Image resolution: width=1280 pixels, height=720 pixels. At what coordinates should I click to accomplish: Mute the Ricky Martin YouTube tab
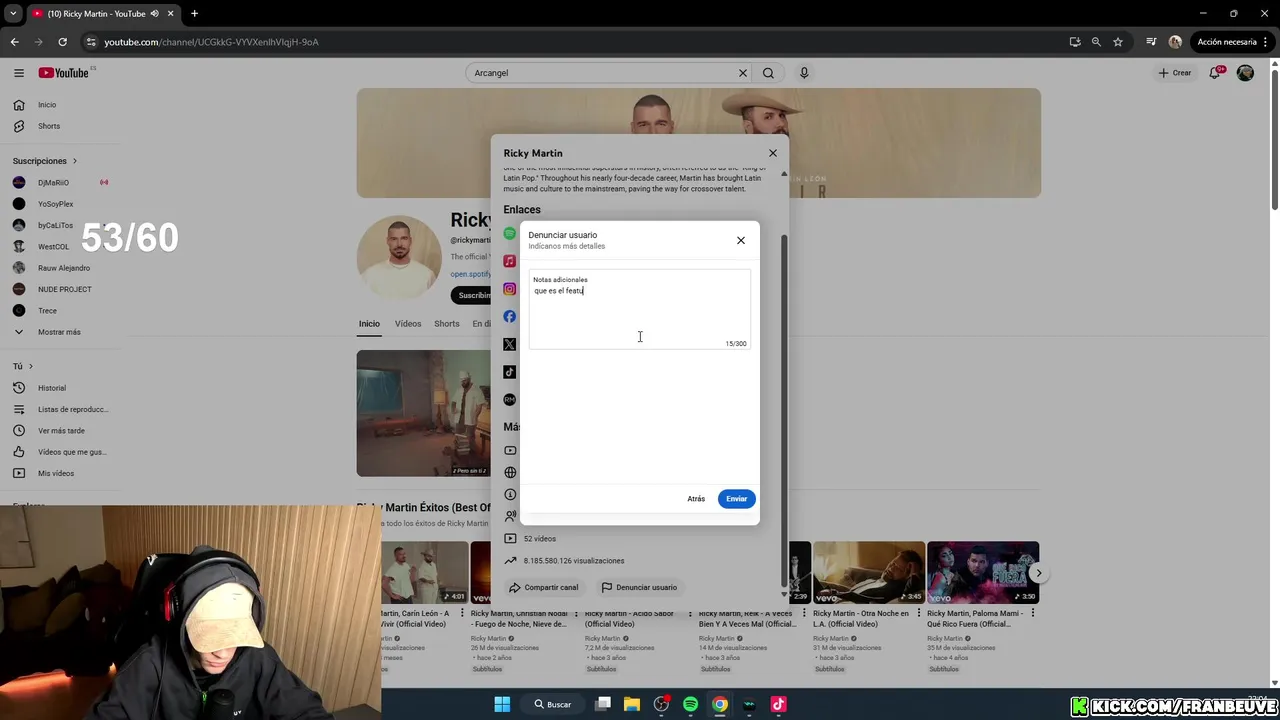click(x=154, y=14)
